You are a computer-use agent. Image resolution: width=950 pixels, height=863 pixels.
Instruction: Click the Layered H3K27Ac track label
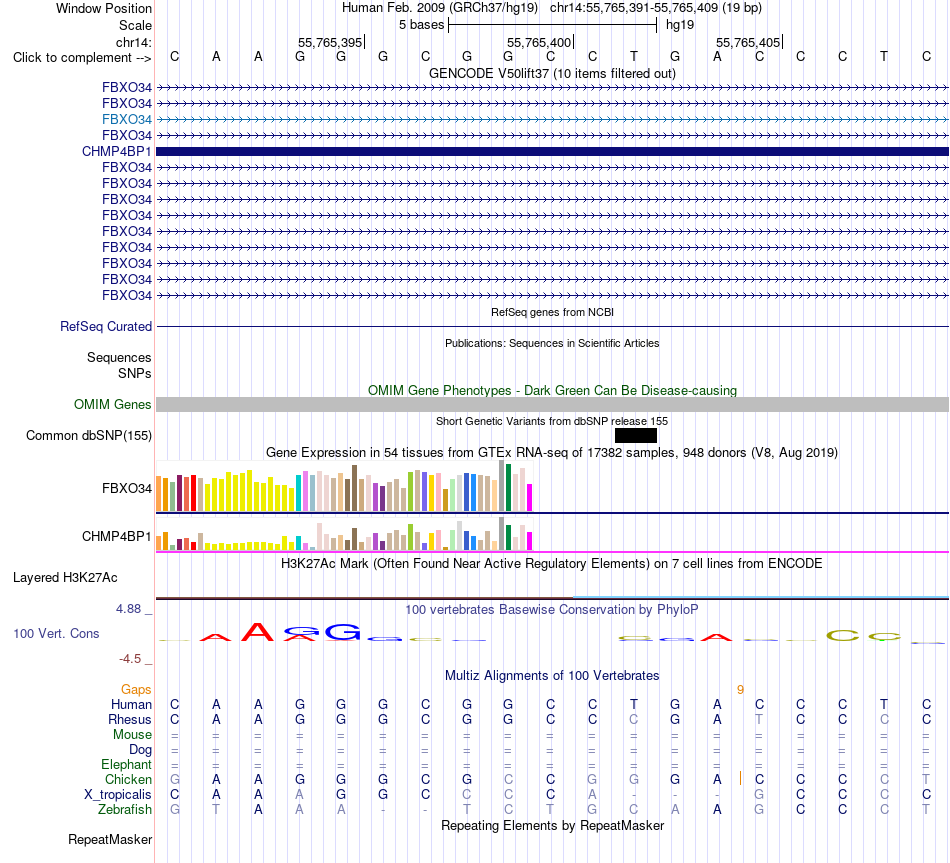(65, 578)
